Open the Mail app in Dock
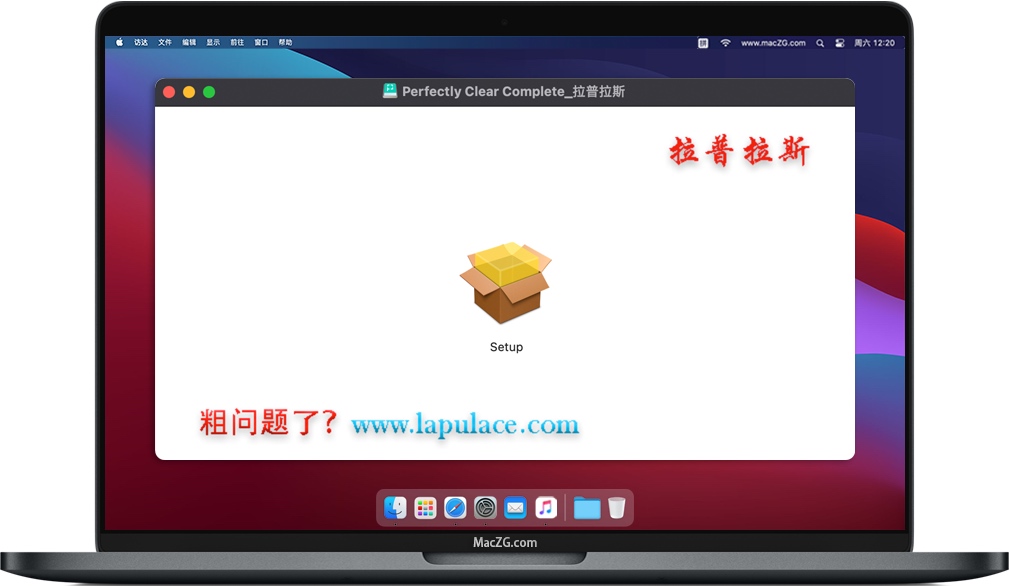The image size is (1009, 586). pos(515,508)
